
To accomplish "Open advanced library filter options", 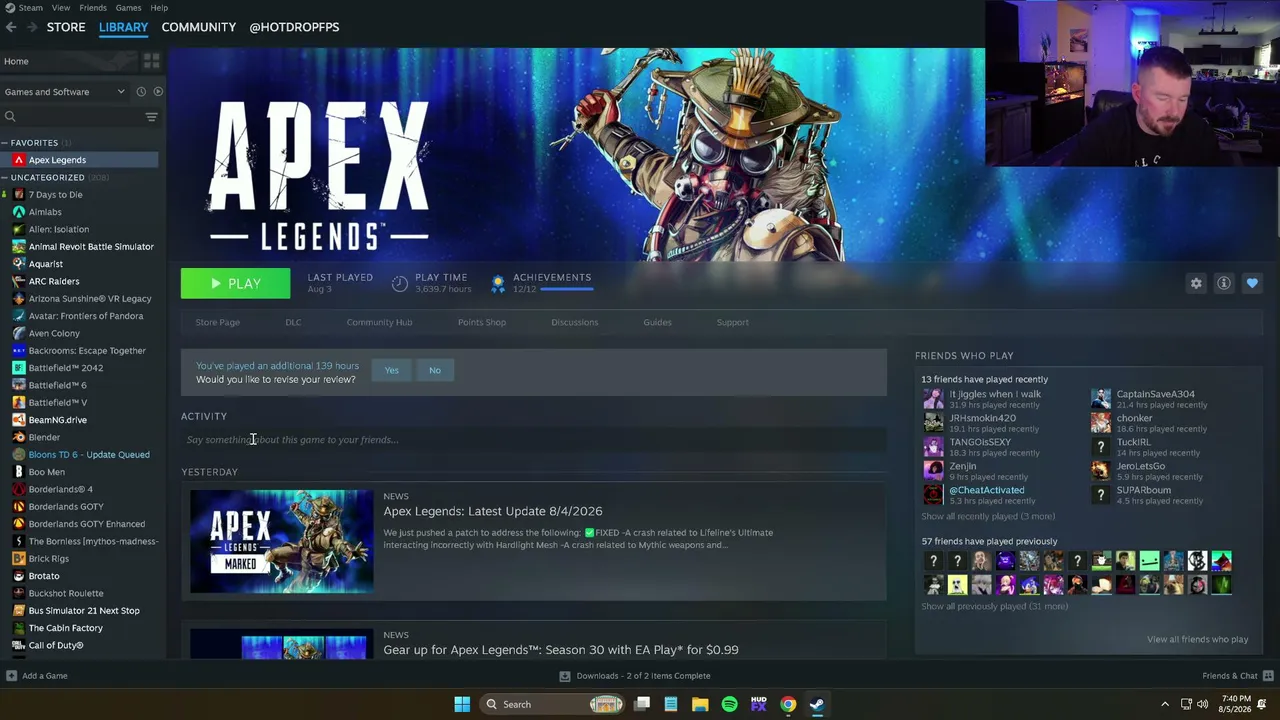I will (x=151, y=117).
